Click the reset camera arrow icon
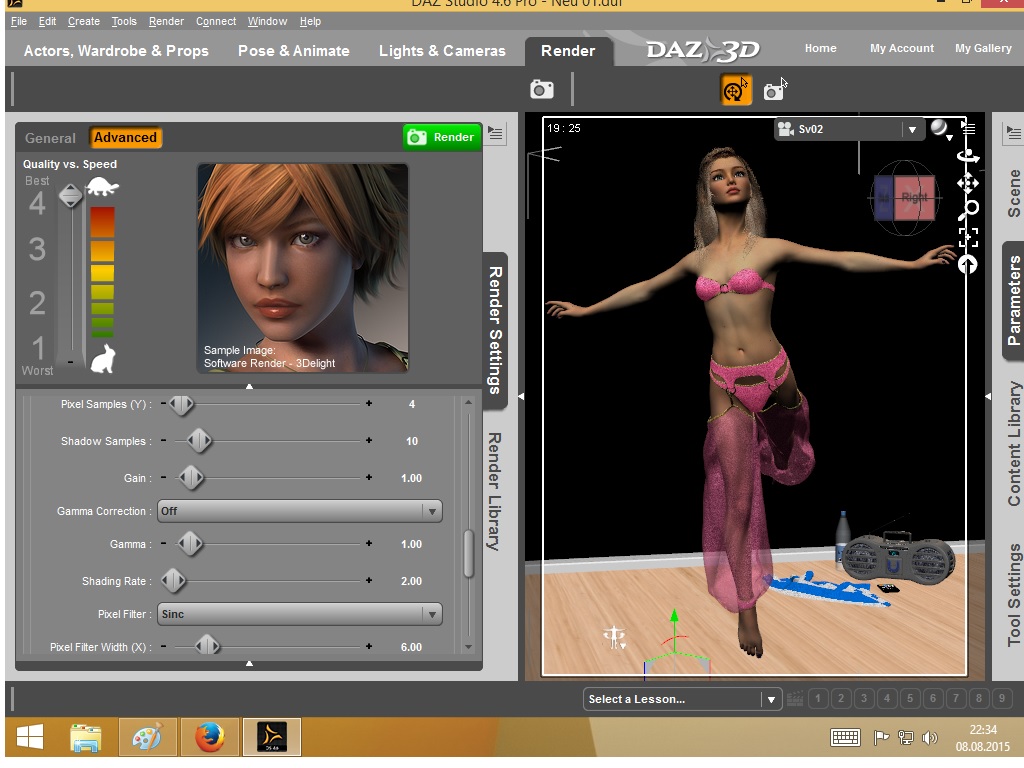 click(968, 264)
